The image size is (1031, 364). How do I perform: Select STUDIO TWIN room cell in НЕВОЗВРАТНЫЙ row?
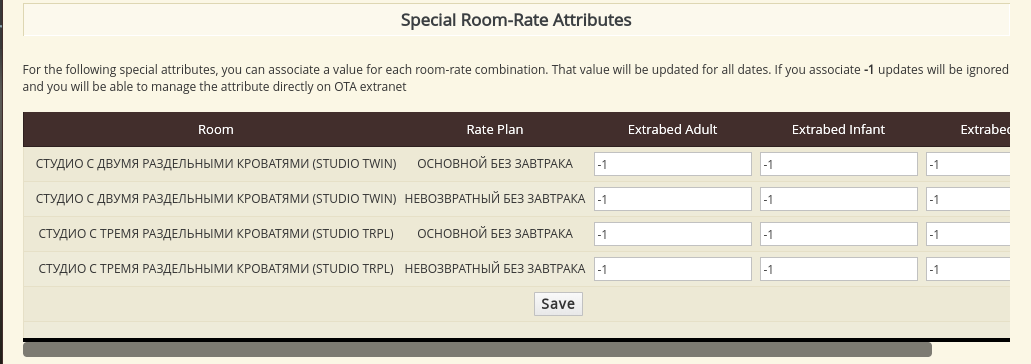pos(216,198)
